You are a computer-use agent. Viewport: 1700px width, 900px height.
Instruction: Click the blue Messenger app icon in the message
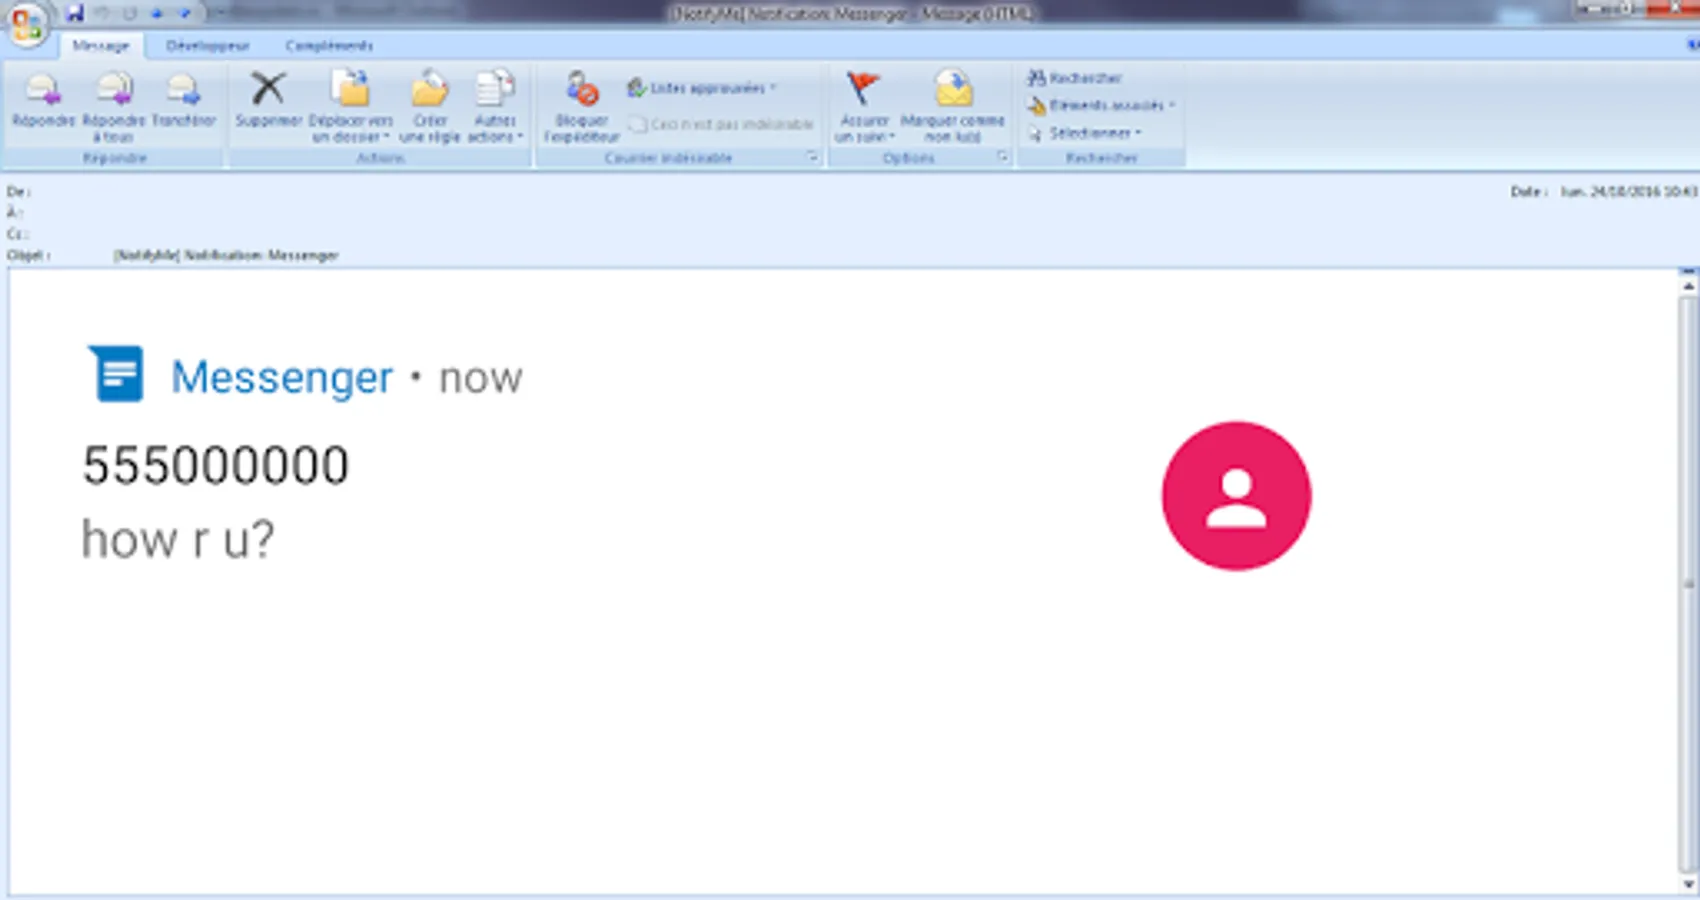(x=116, y=374)
